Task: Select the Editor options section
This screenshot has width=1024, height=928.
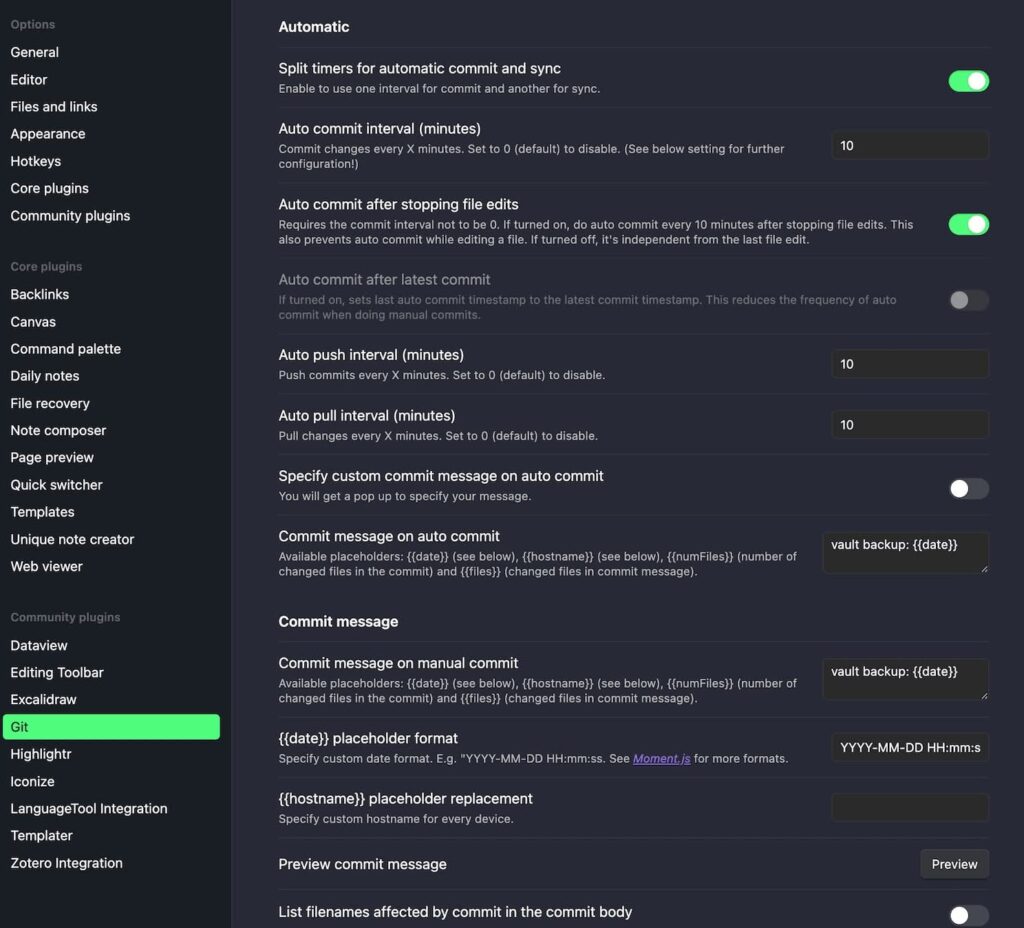Action: [29, 79]
